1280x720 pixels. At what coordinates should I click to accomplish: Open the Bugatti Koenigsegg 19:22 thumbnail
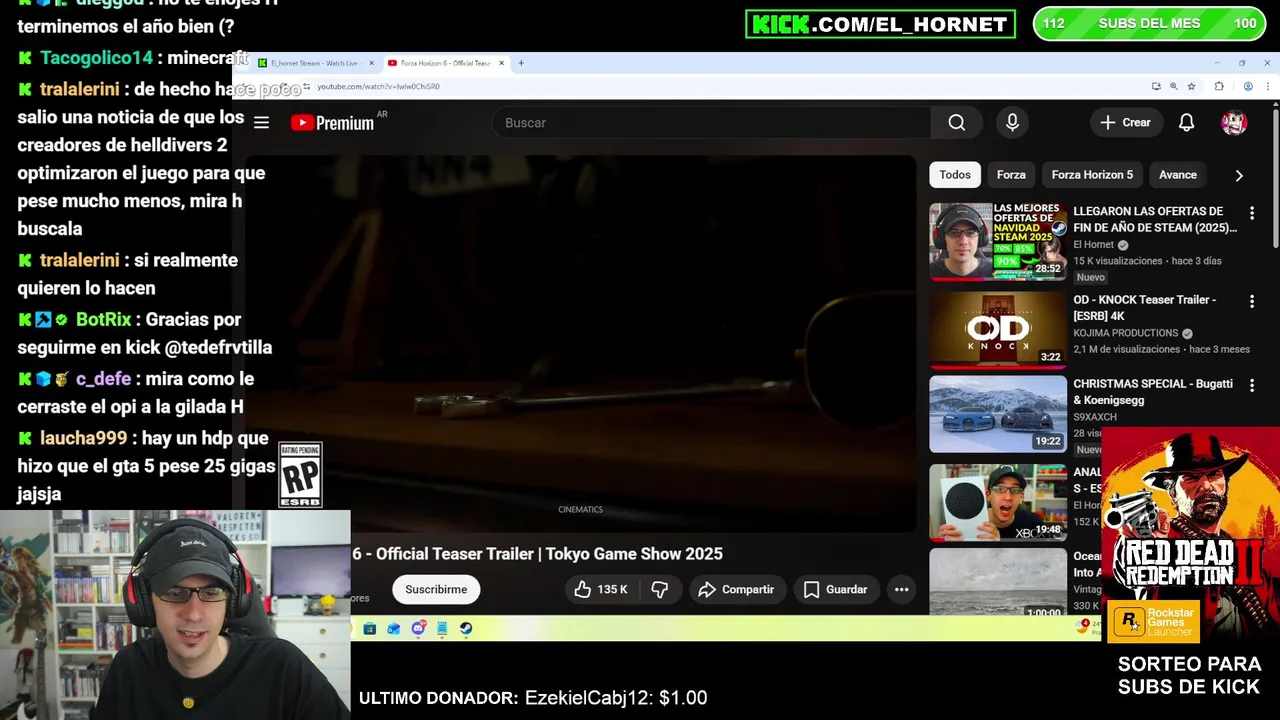pyautogui.click(x=998, y=414)
